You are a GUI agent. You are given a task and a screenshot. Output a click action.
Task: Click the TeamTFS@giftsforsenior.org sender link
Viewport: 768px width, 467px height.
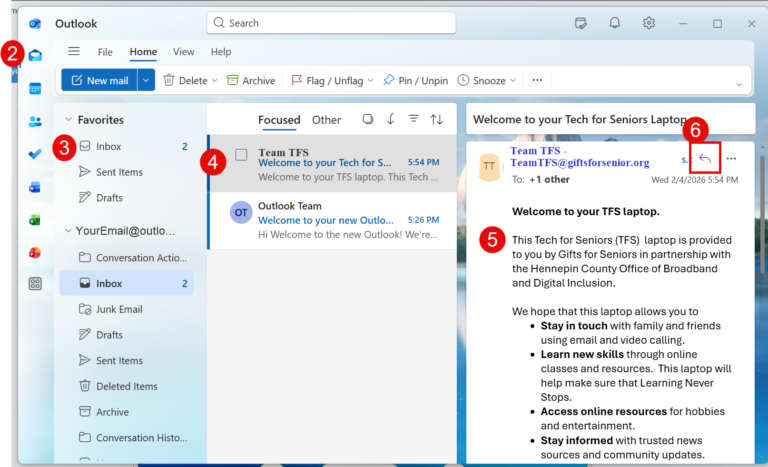[580, 162]
